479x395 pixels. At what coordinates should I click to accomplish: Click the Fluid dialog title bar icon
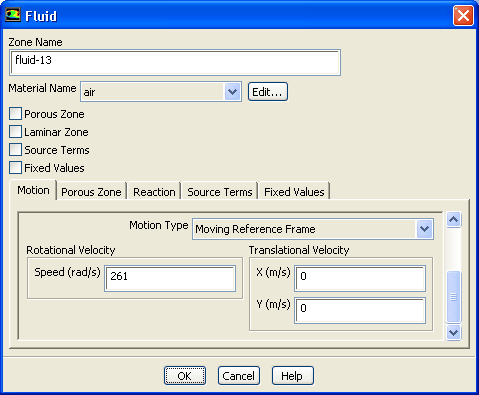[13, 15]
